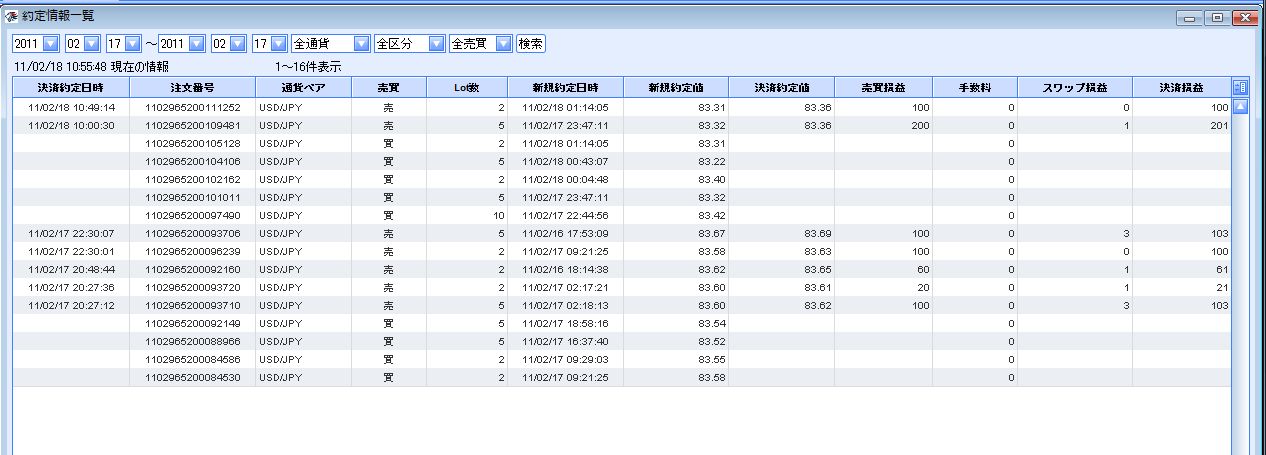Click new order time 11/02/17 18:58:16
1266x455 pixels.
pyautogui.click(x=566, y=323)
